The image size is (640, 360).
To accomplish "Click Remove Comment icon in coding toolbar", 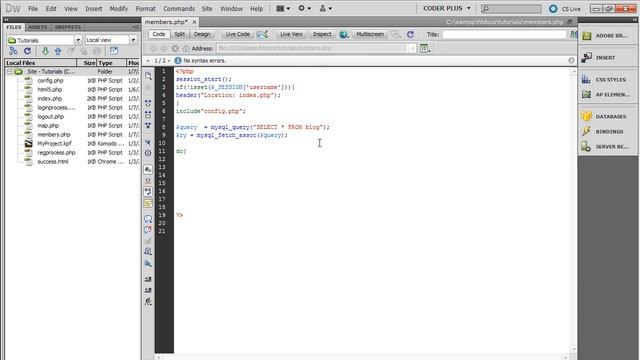I will click(148, 230).
